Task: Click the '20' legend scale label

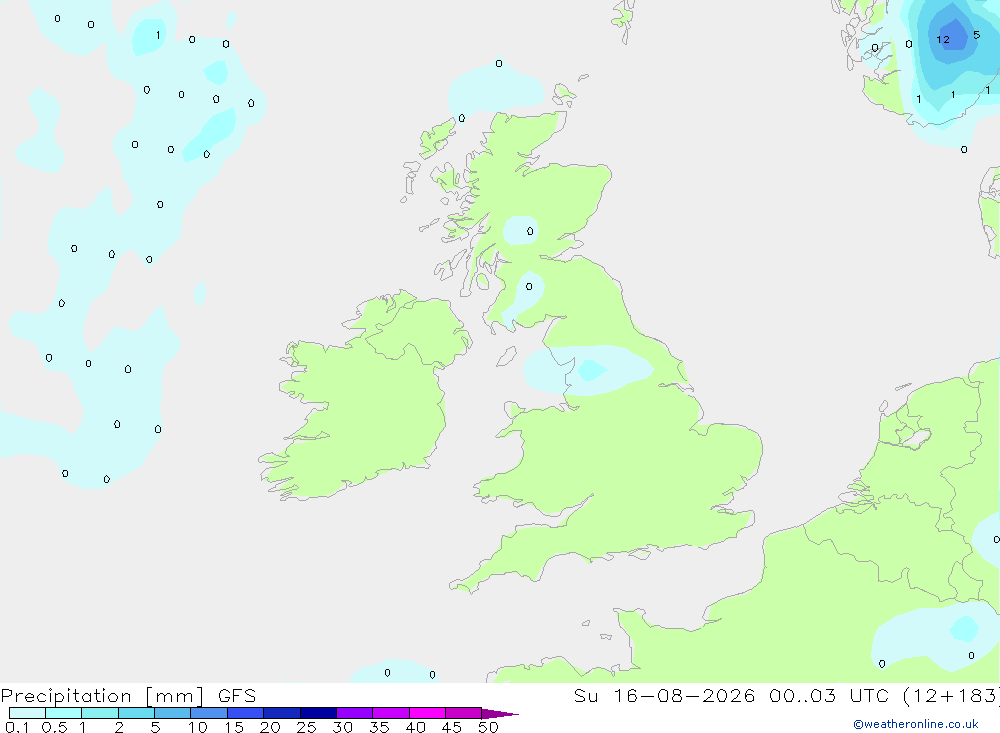Action: [270, 727]
